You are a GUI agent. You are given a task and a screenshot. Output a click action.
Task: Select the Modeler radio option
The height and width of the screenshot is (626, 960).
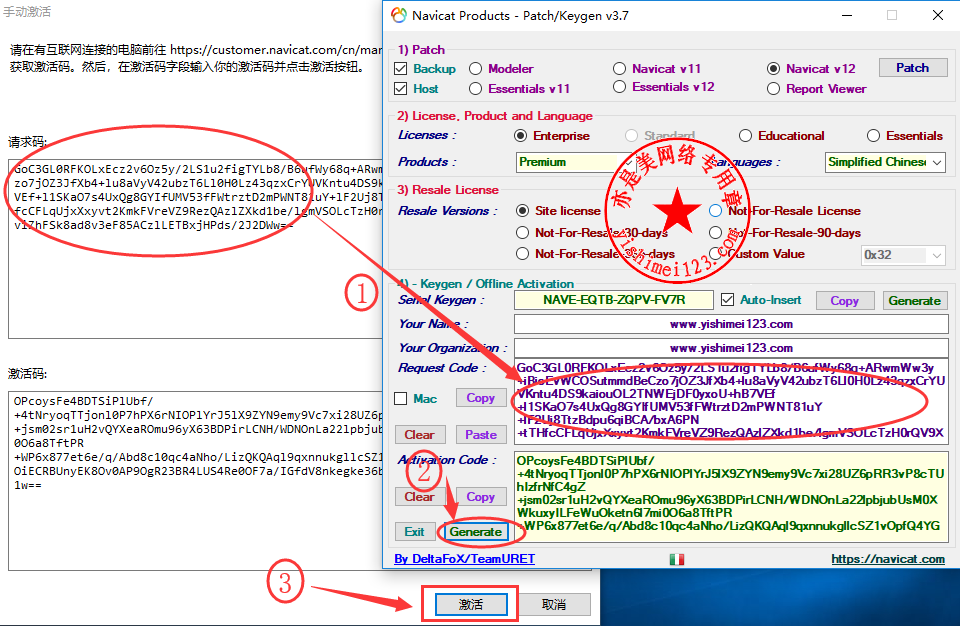pos(476,69)
